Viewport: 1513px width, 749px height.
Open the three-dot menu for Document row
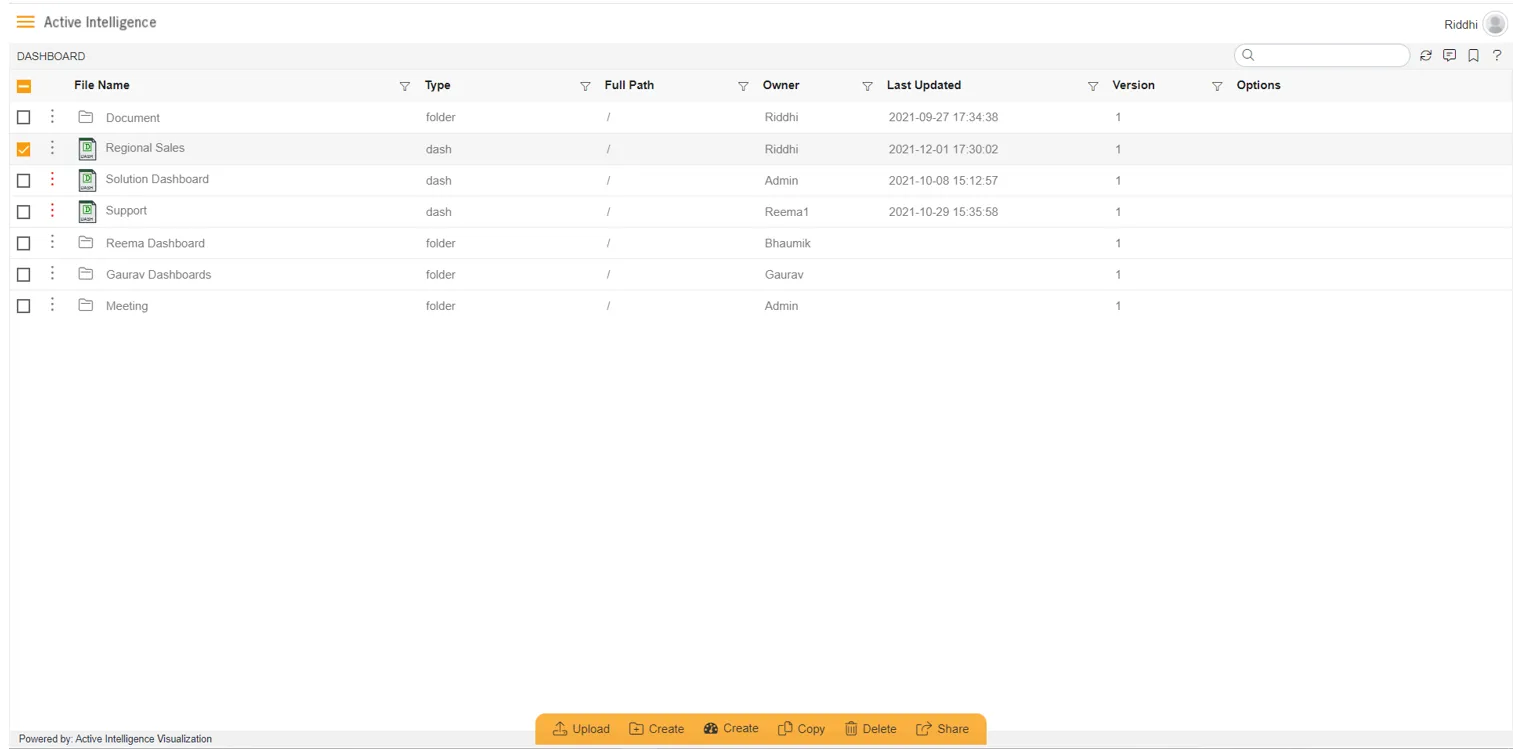(52, 117)
